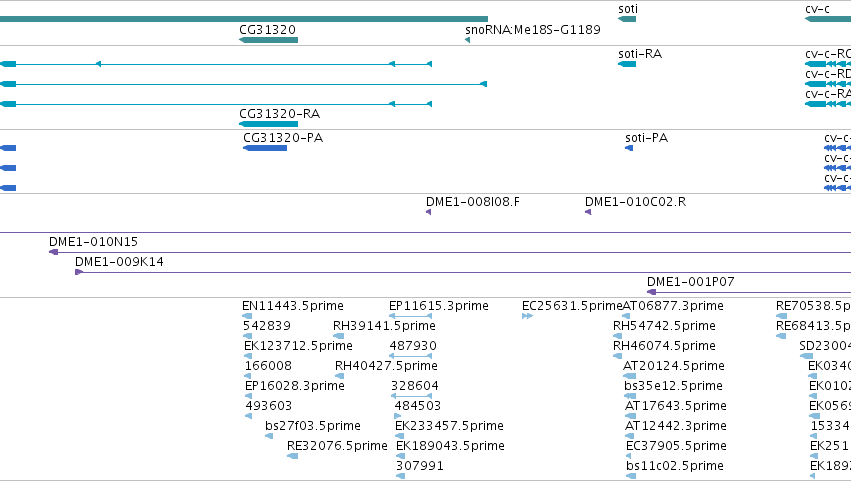851x481 pixels.
Task: Click the RE32076.5prime label
Action: point(337,446)
